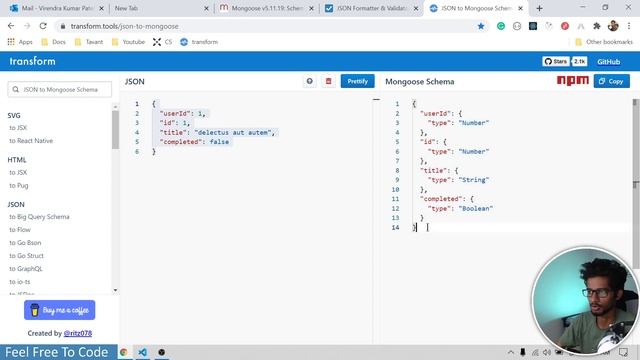The height and width of the screenshot is (360, 640).
Task: Select SVG to JSX
Action: (18, 128)
